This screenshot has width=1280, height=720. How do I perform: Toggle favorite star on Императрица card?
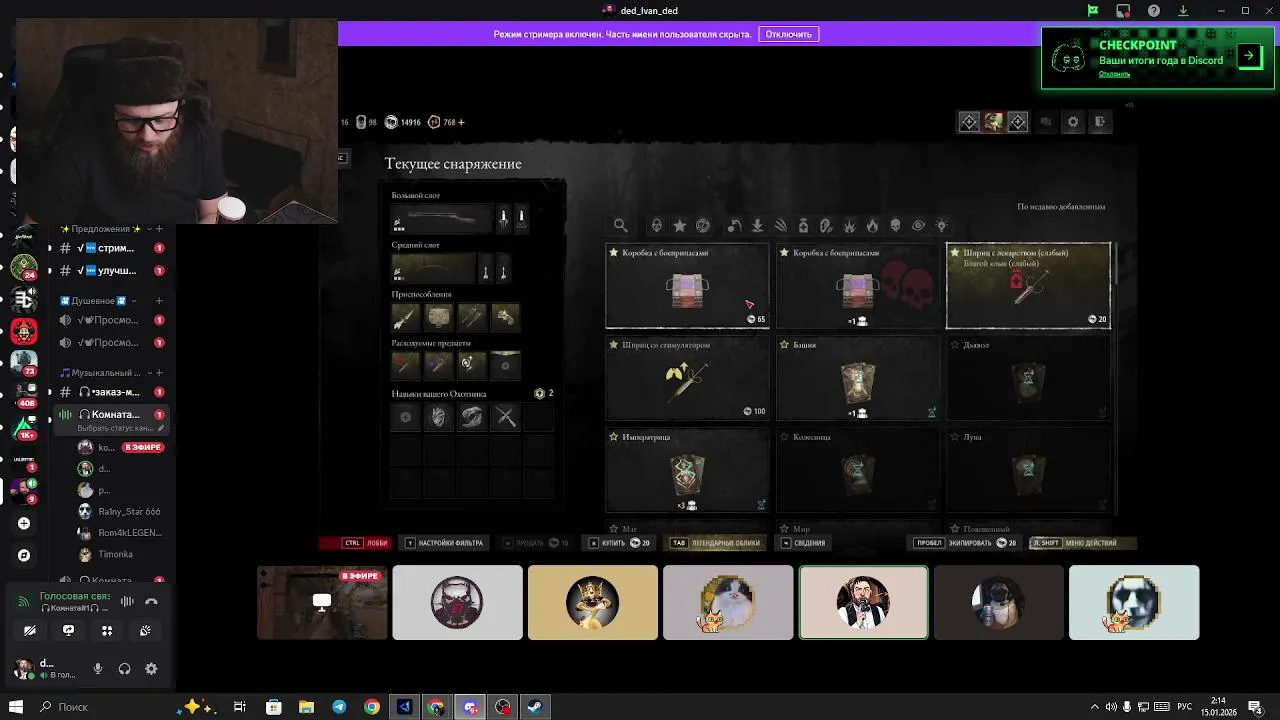tap(614, 437)
